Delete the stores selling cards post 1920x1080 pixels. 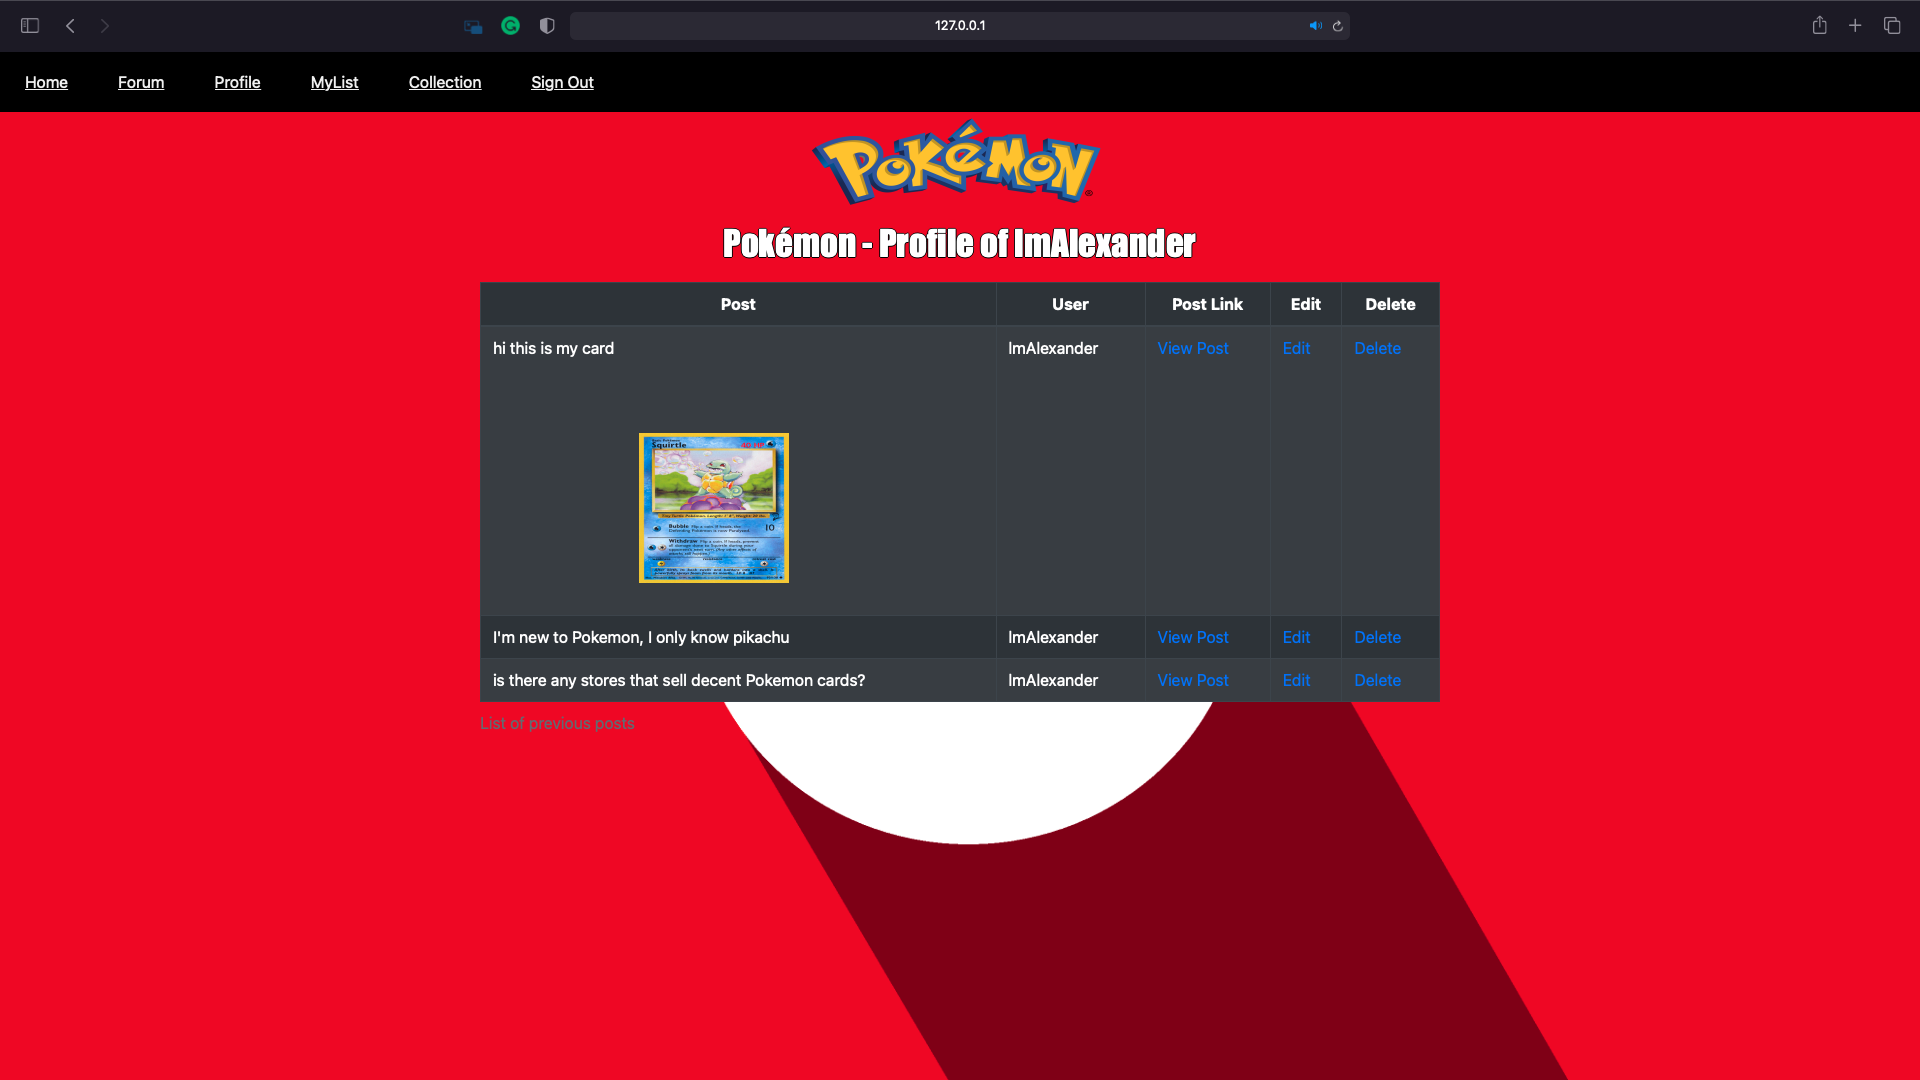(1377, 680)
